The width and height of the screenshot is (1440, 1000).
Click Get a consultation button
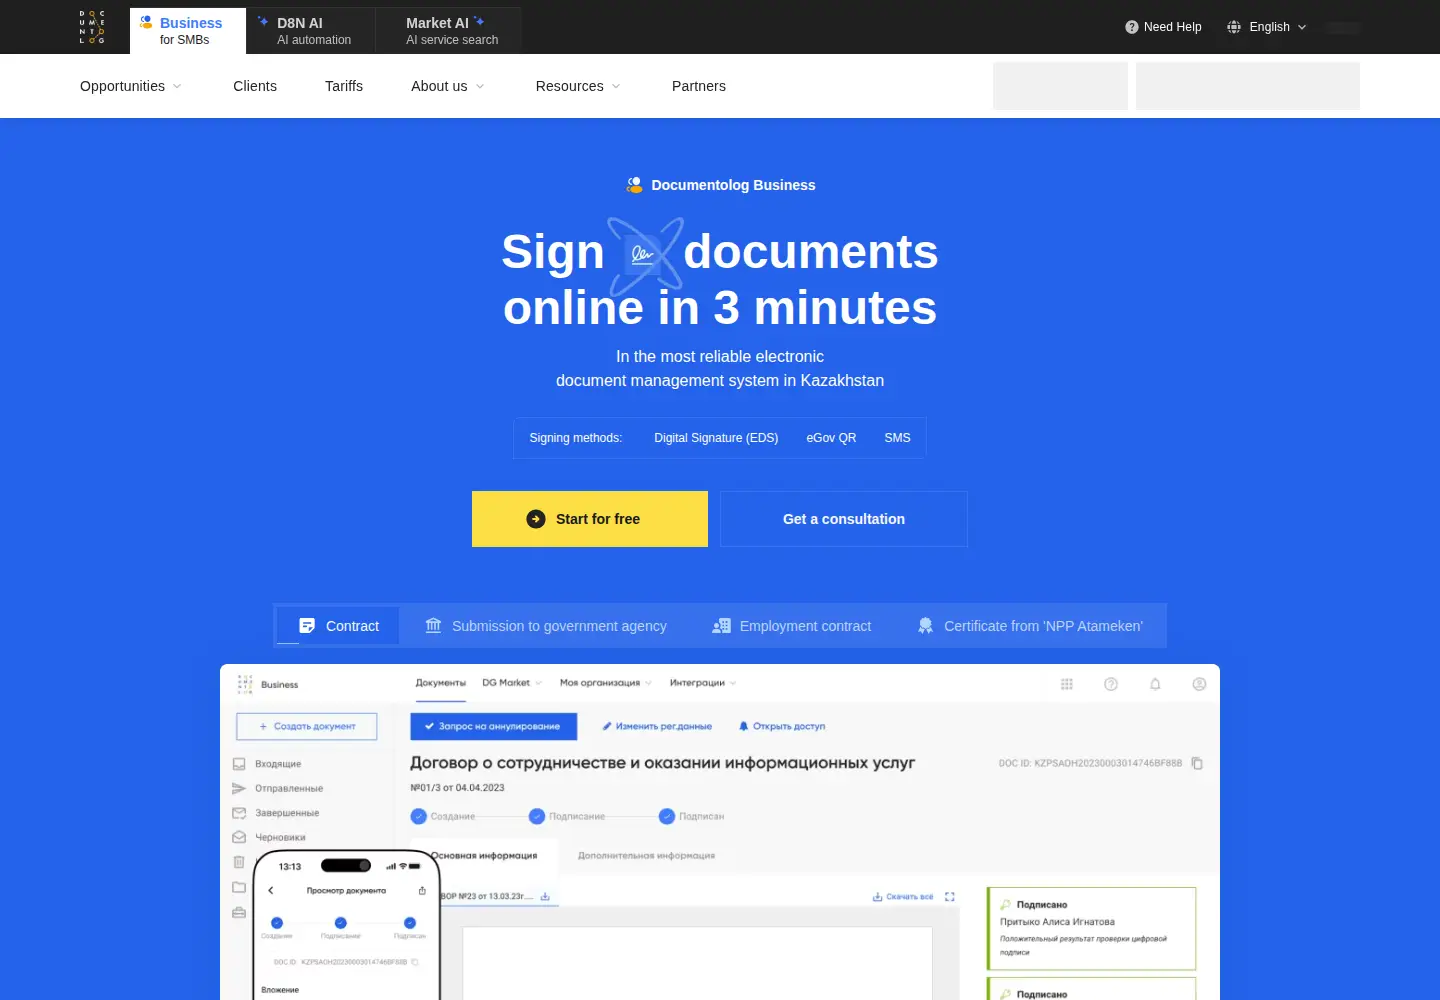click(x=844, y=519)
